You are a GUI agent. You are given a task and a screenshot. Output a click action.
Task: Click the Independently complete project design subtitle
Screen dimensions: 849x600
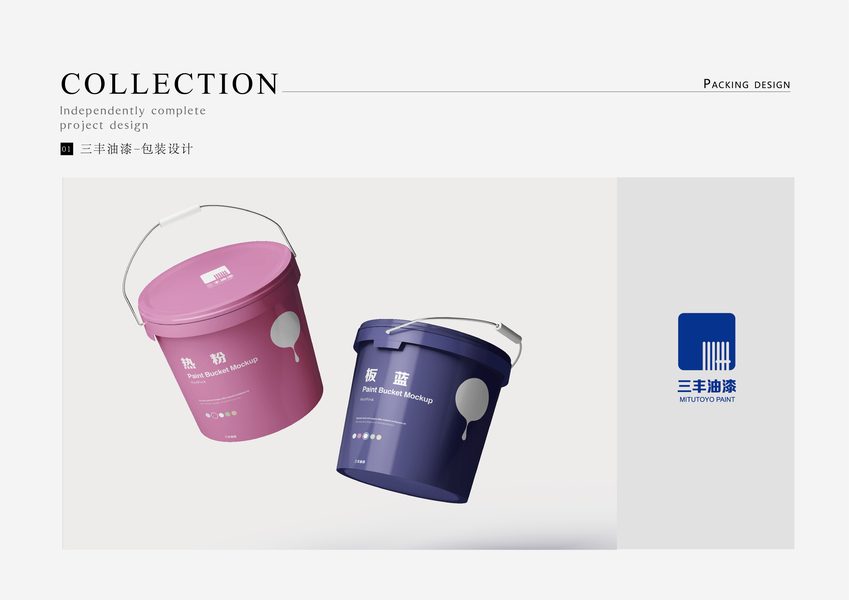tap(133, 118)
